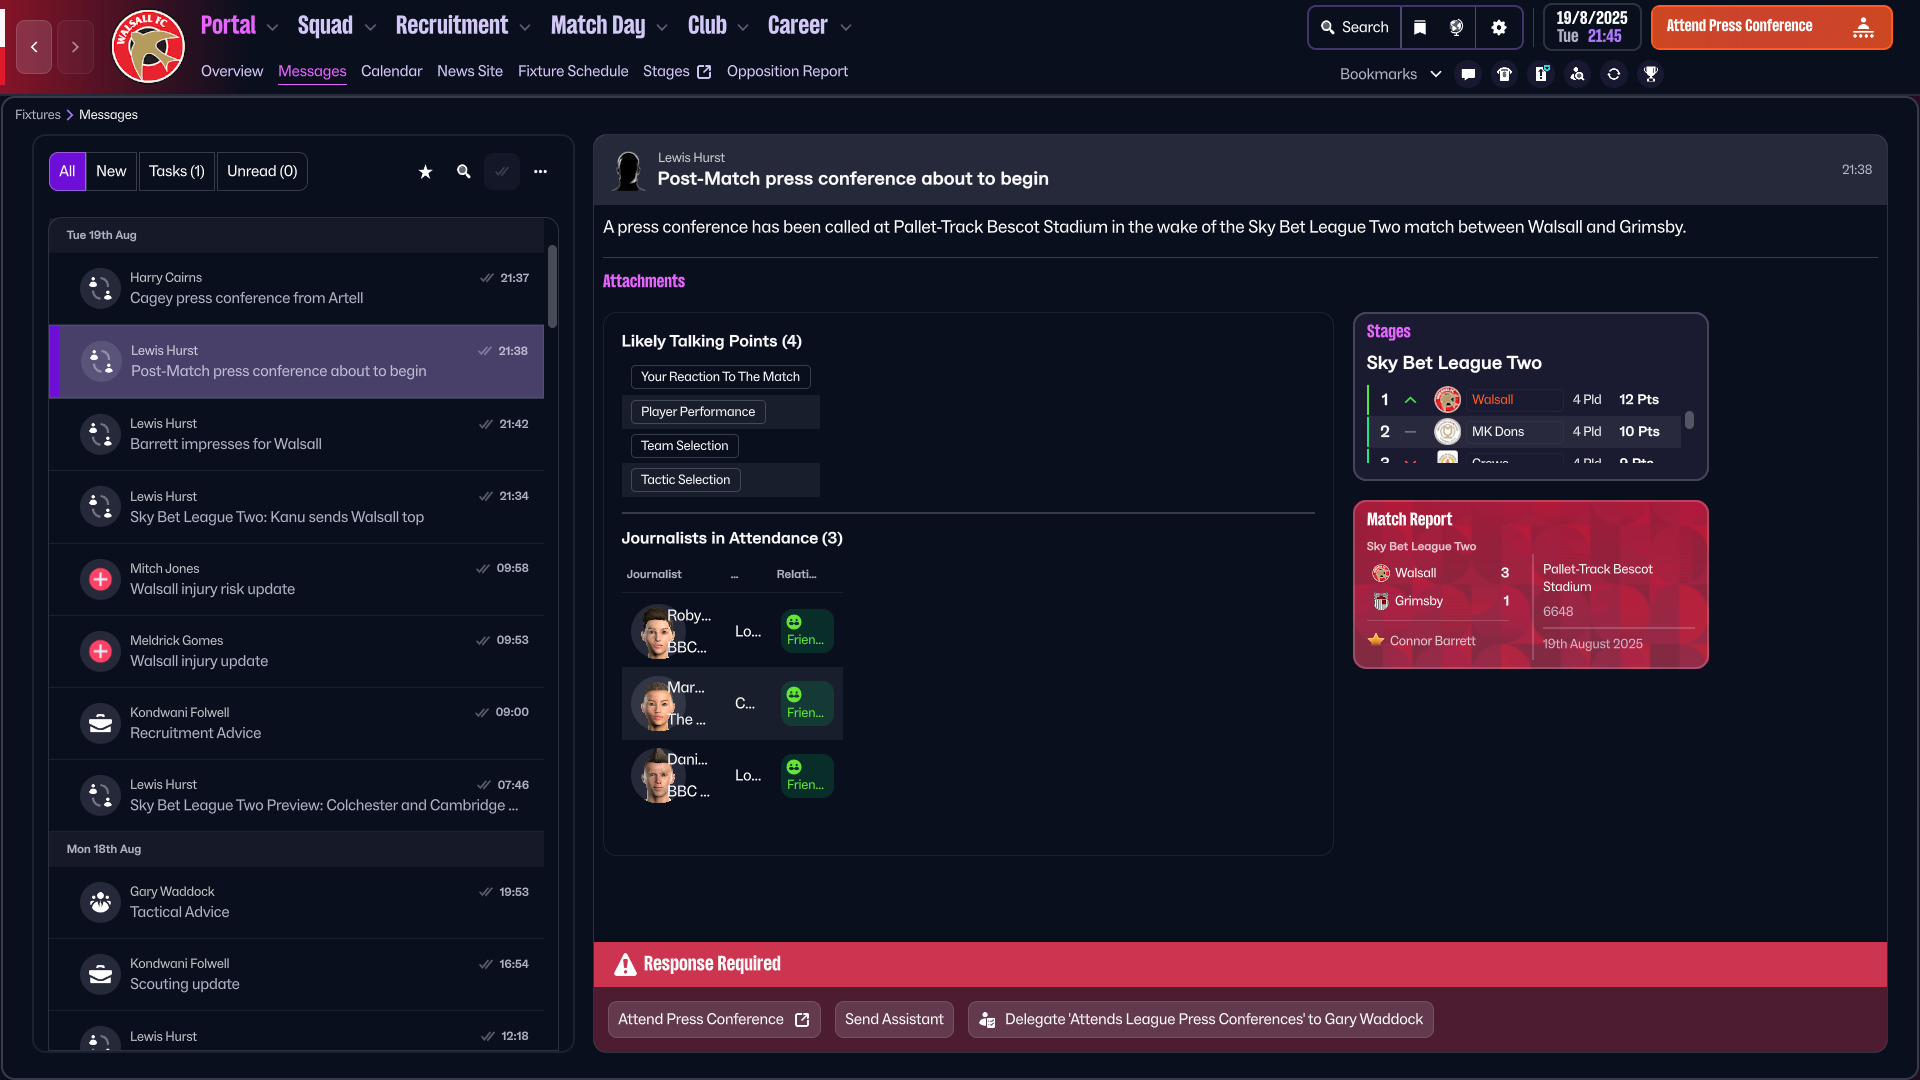Open the trophy shortcut icon
The height and width of the screenshot is (1080, 1920).
point(1651,74)
